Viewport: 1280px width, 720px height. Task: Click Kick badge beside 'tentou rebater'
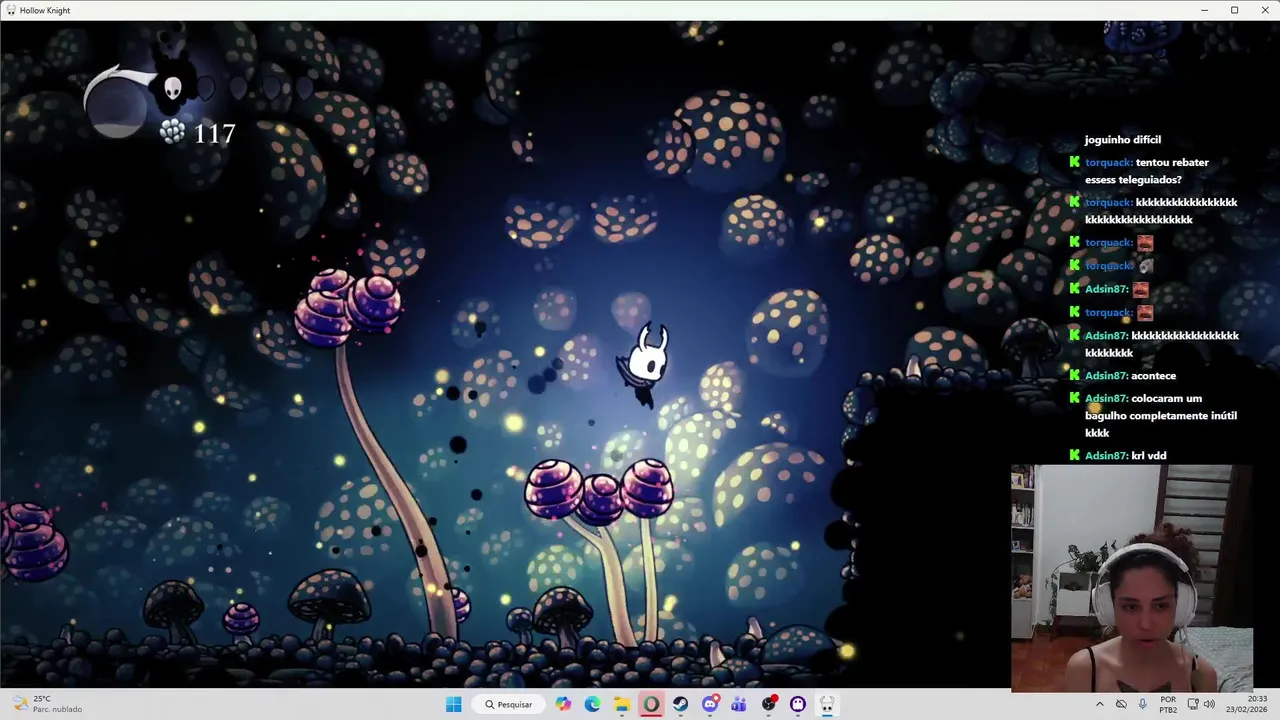[1075, 162]
